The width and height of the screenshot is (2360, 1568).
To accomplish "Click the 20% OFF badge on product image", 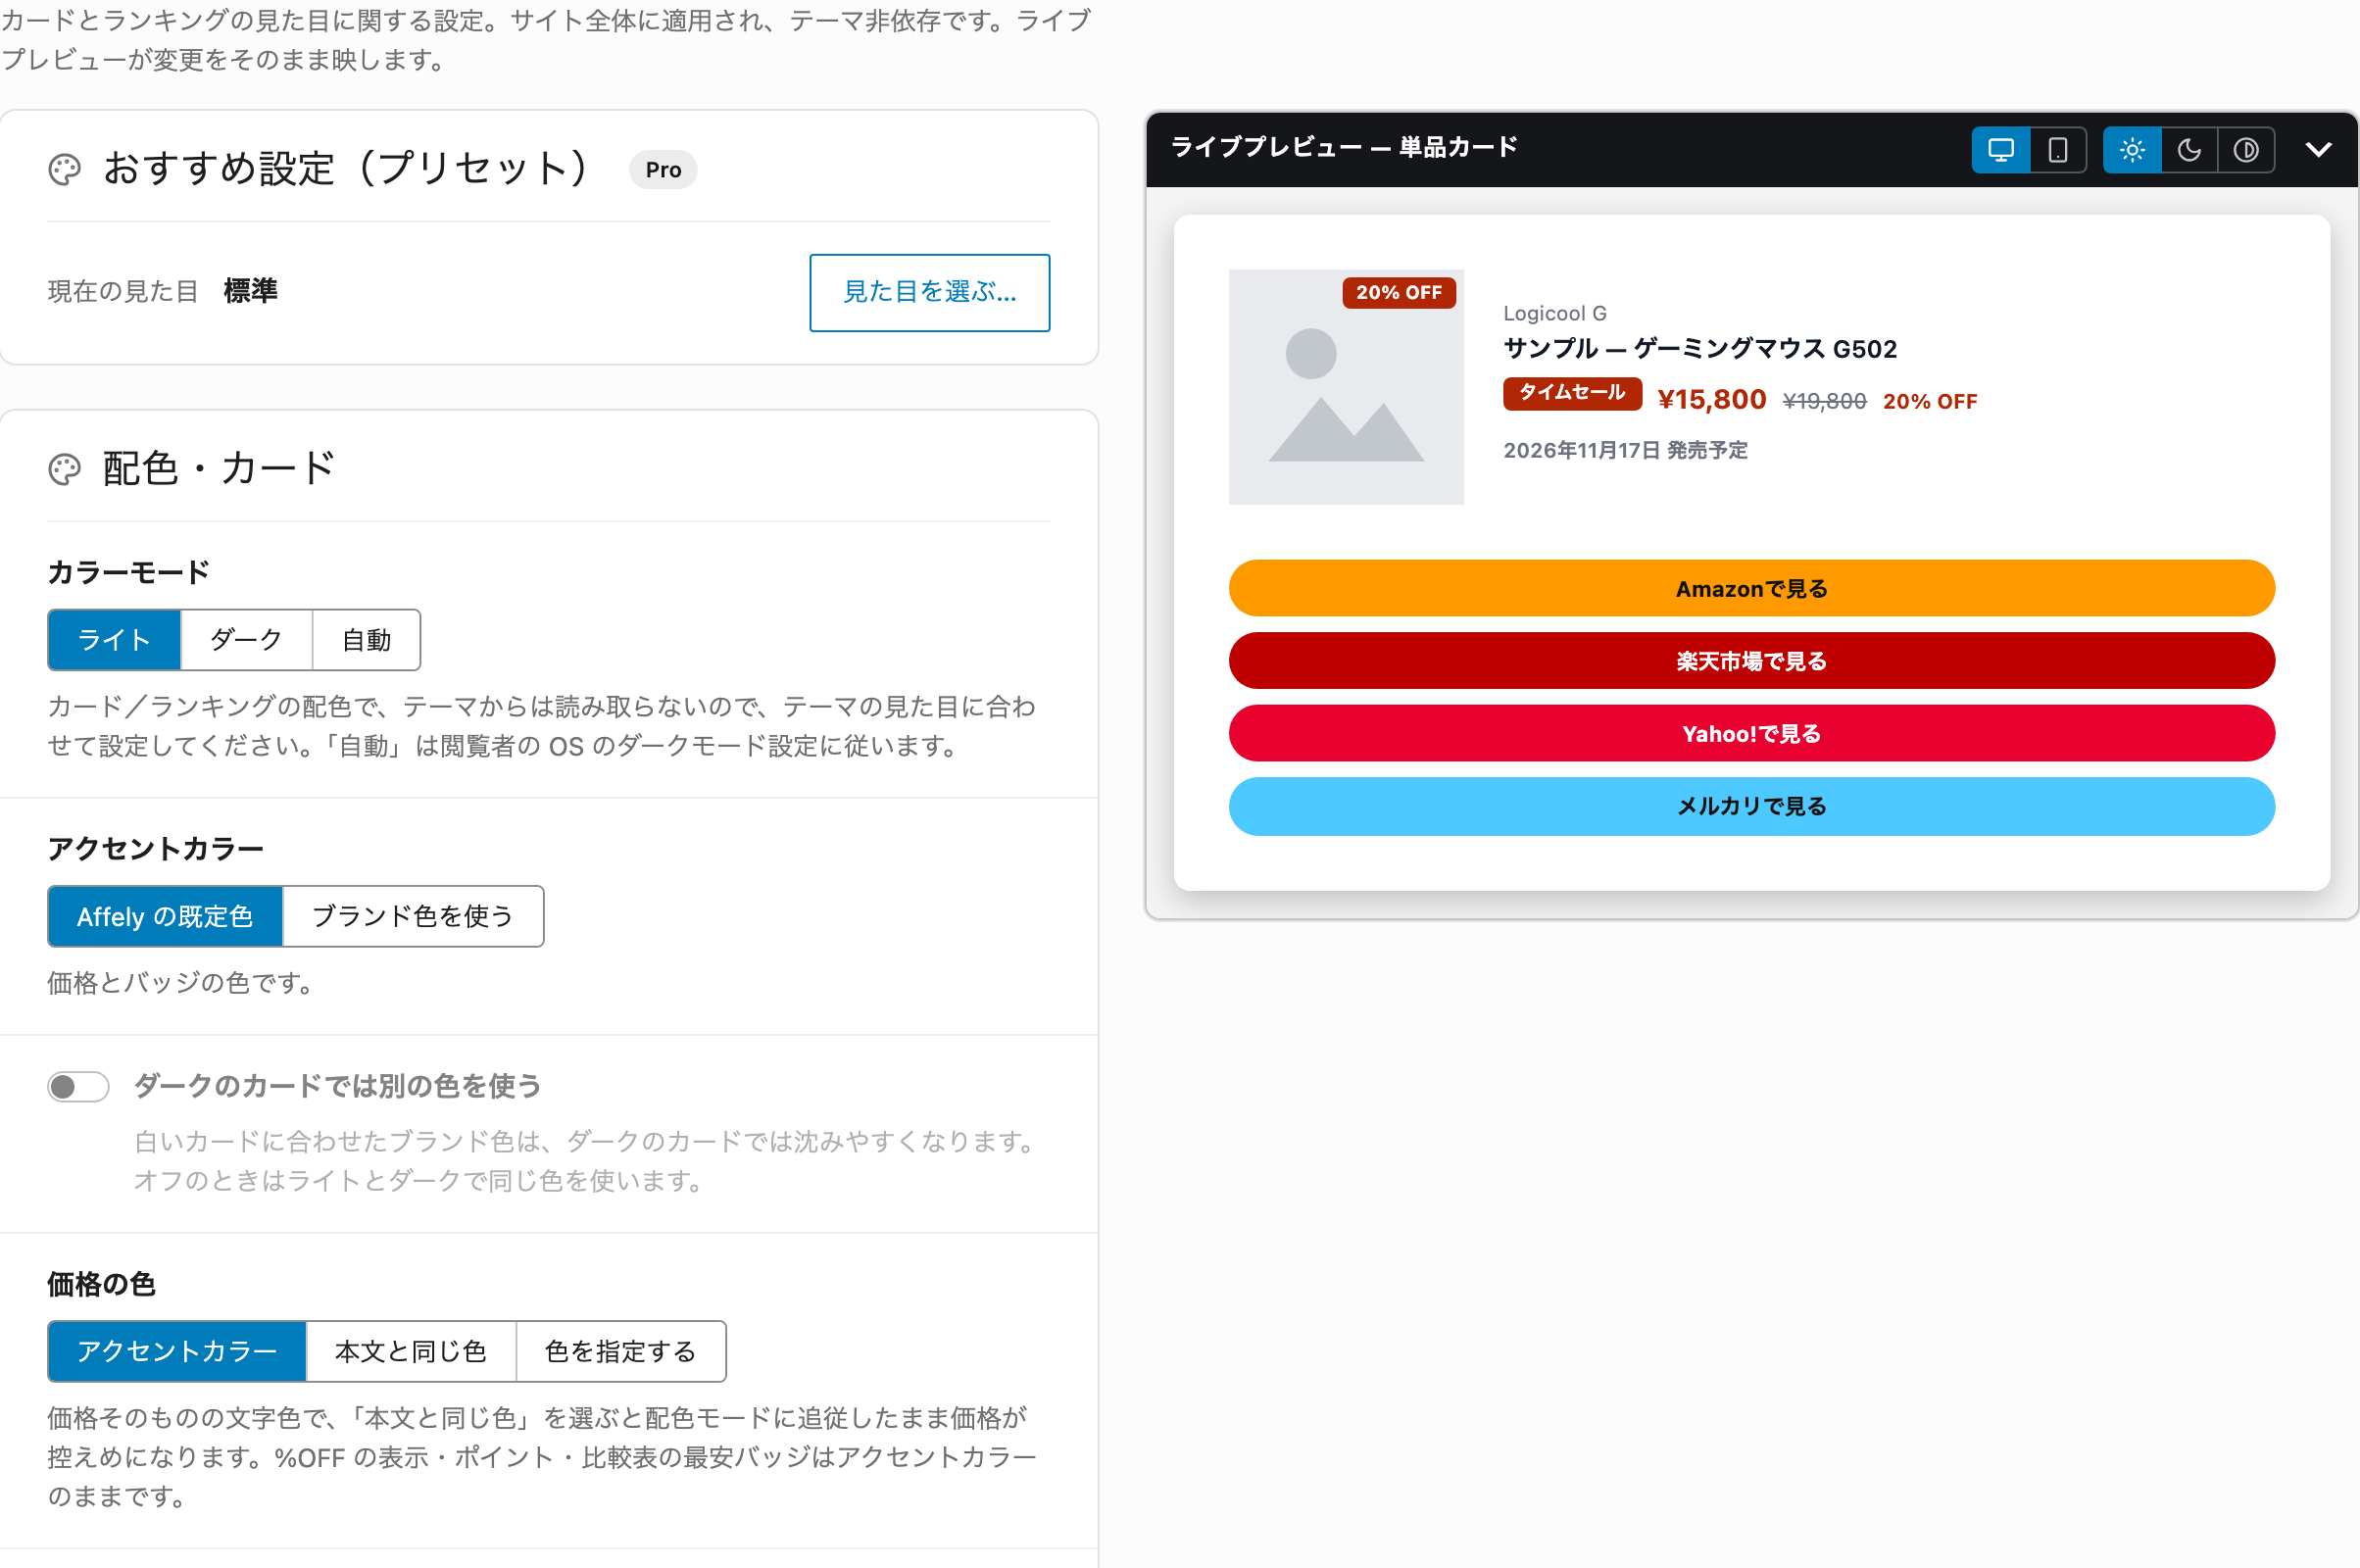I will click(x=1399, y=292).
